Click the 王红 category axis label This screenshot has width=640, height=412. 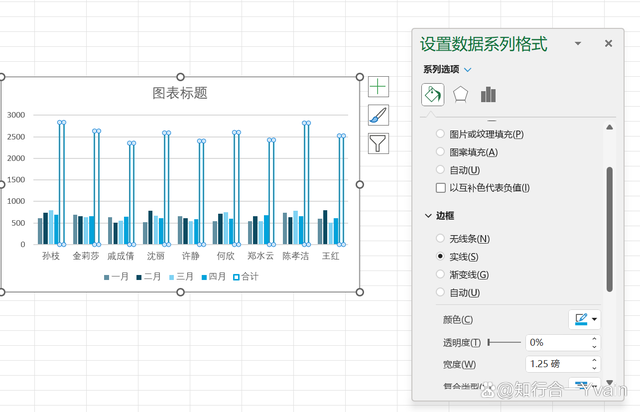pyautogui.click(x=331, y=256)
